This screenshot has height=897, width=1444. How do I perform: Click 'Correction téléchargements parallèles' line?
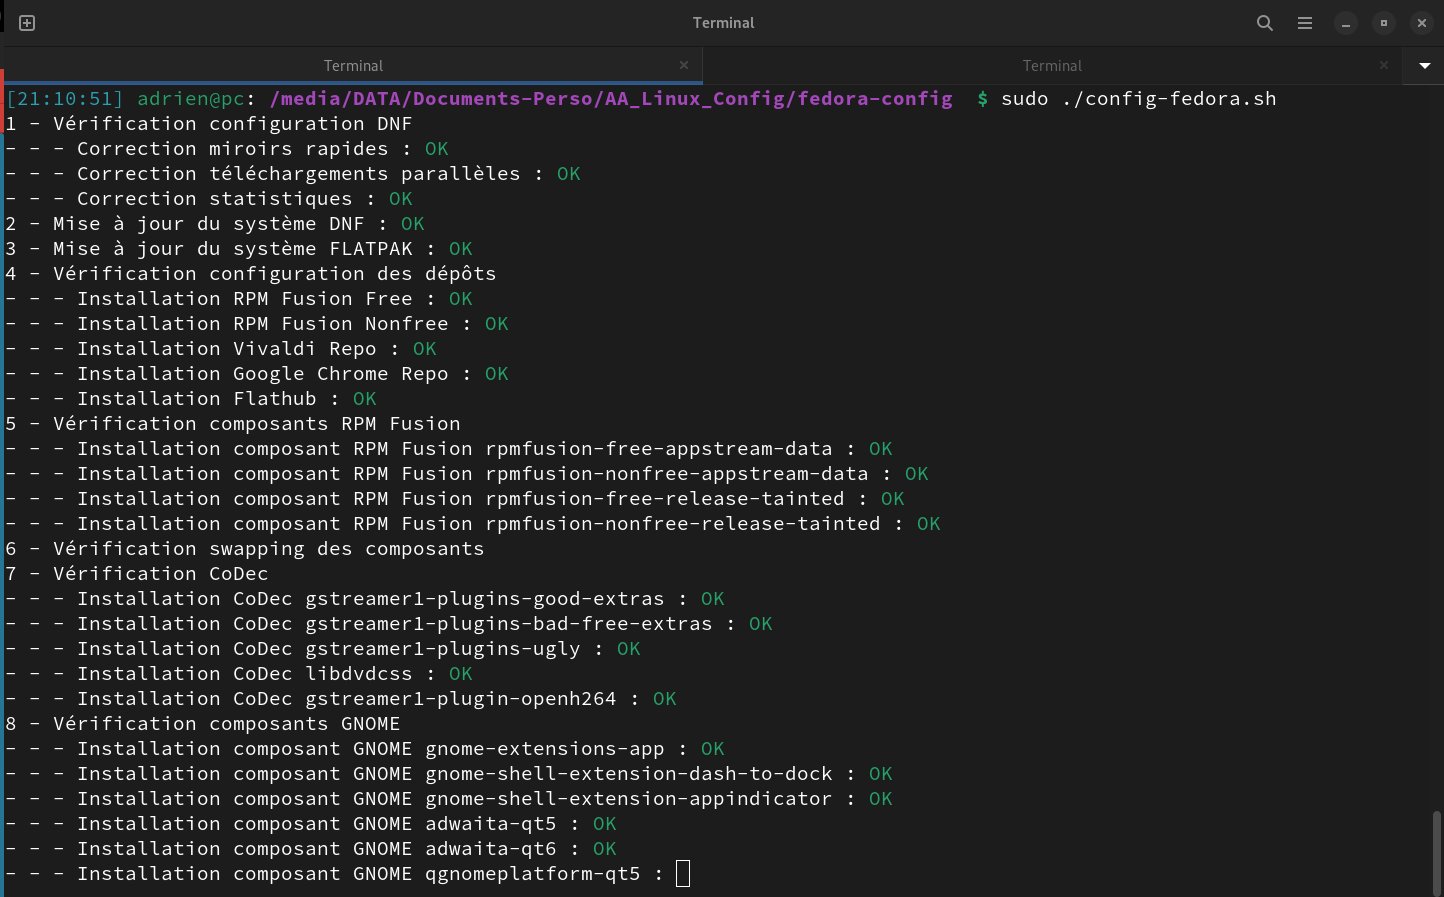coord(293,174)
